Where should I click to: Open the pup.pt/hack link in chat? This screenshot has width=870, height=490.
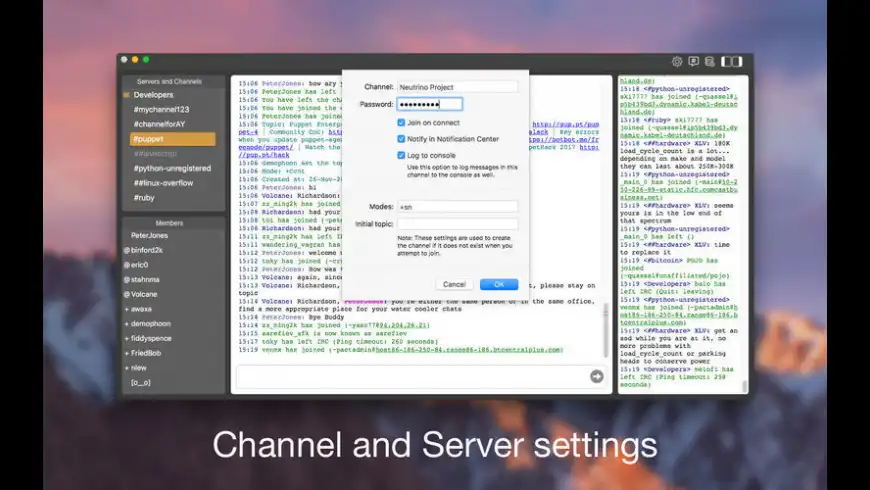pos(264,155)
